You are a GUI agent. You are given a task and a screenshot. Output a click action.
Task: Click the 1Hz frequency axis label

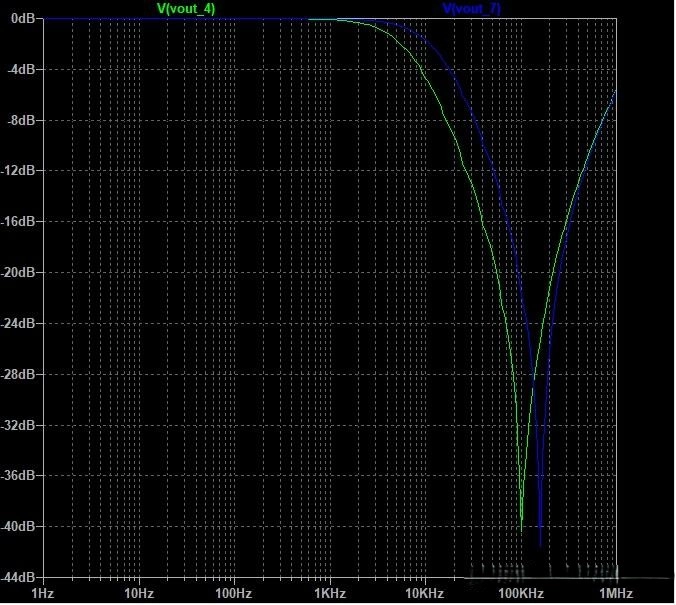click(x=43, y=593)
